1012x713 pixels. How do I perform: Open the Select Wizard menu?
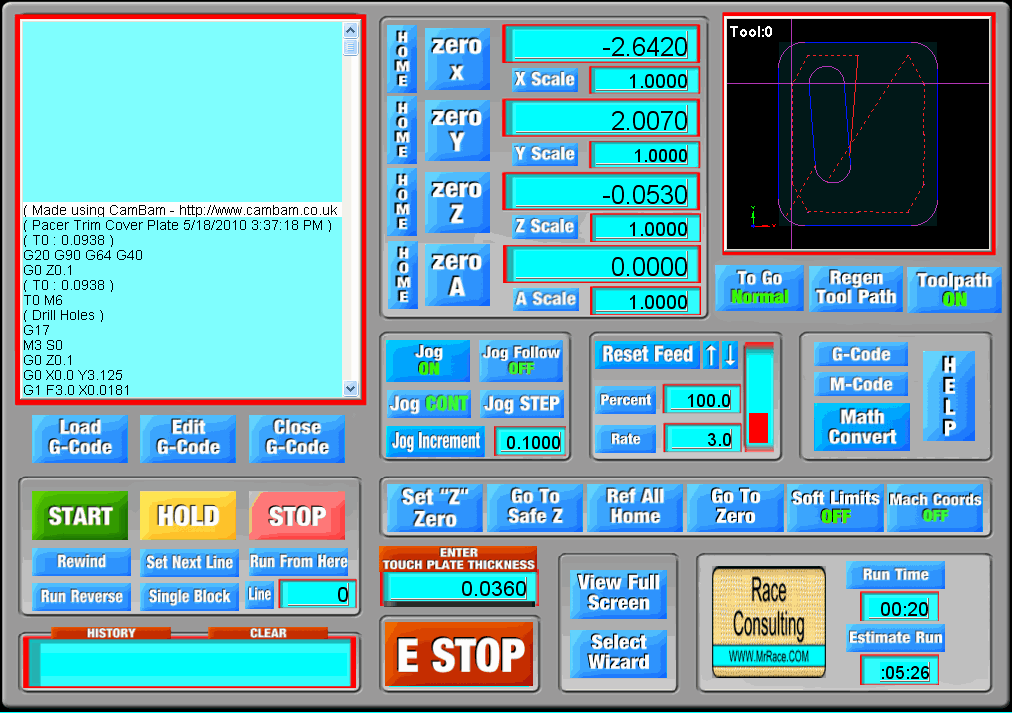[x=619, y=652]
